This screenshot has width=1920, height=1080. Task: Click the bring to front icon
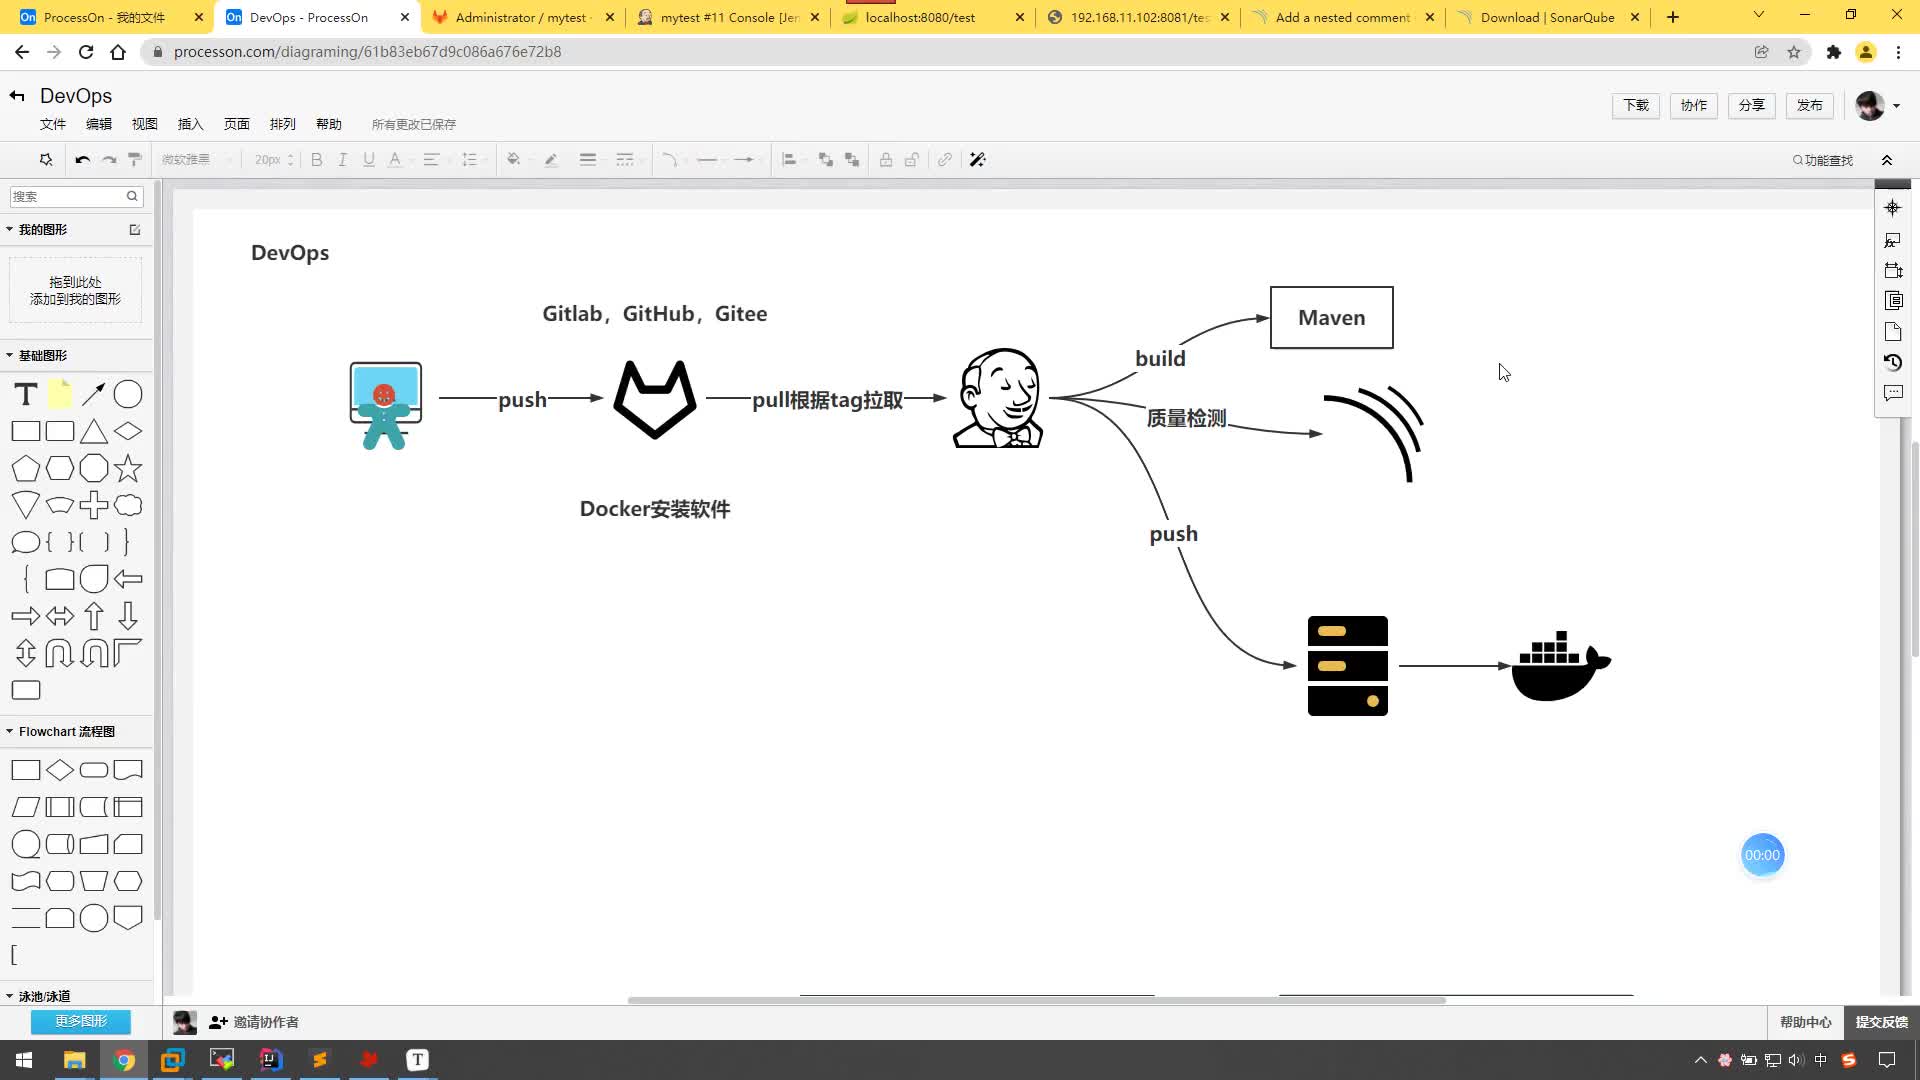point(825,160)
